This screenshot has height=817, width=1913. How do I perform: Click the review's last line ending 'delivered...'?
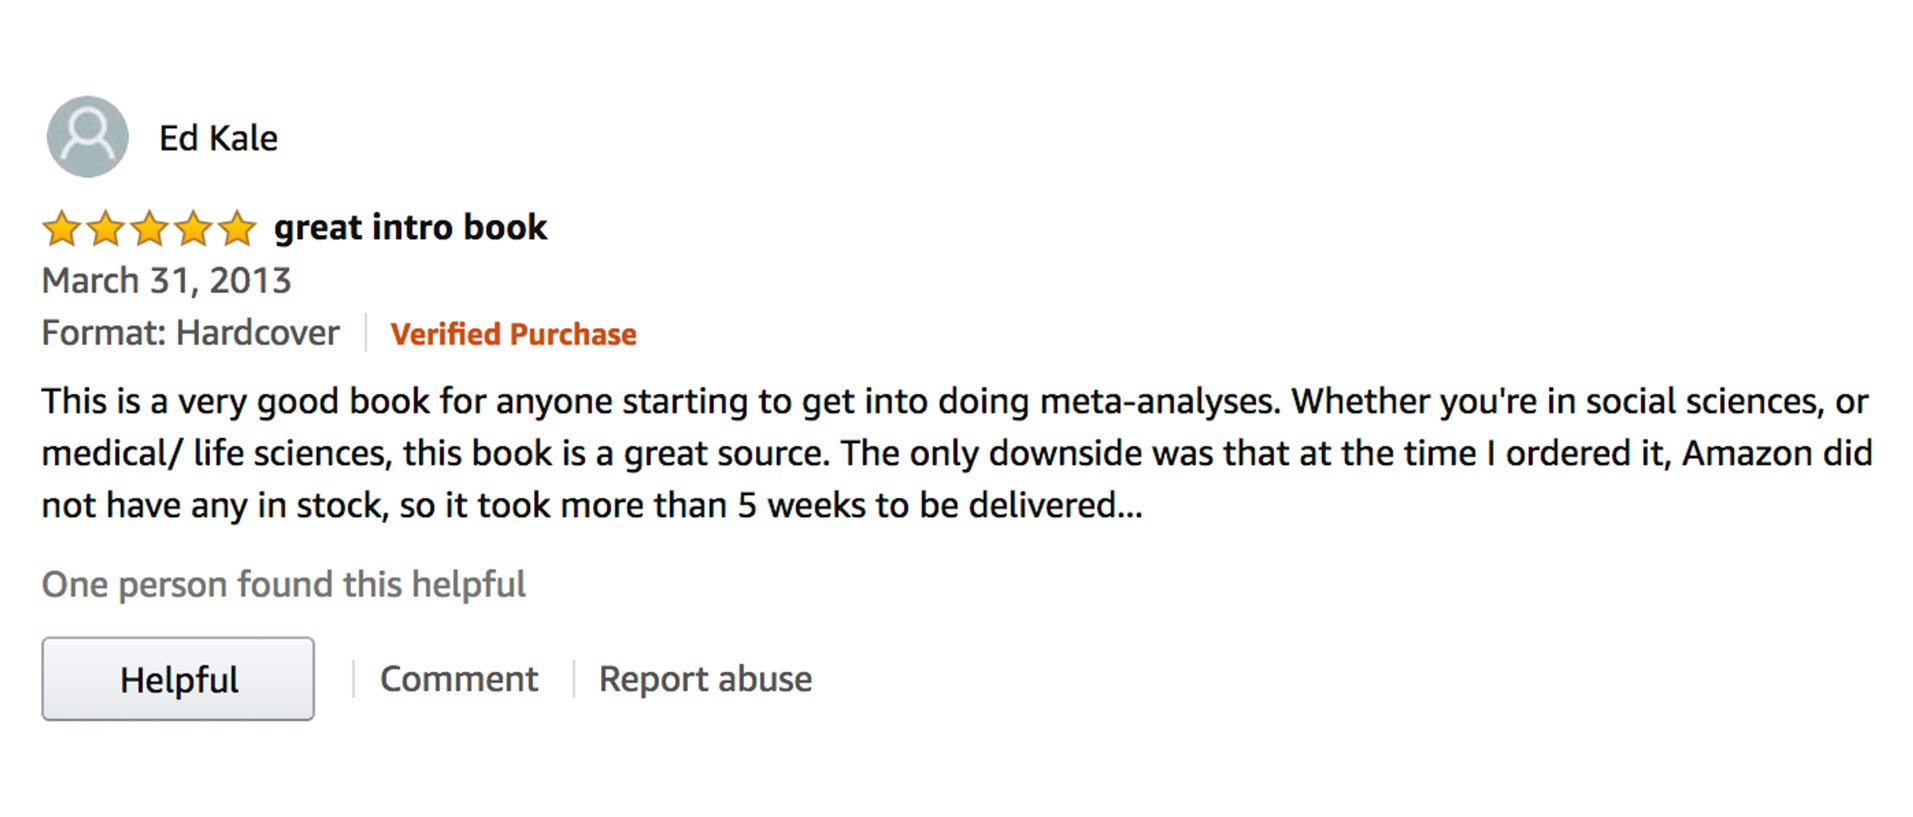click(x=591, y=505)
